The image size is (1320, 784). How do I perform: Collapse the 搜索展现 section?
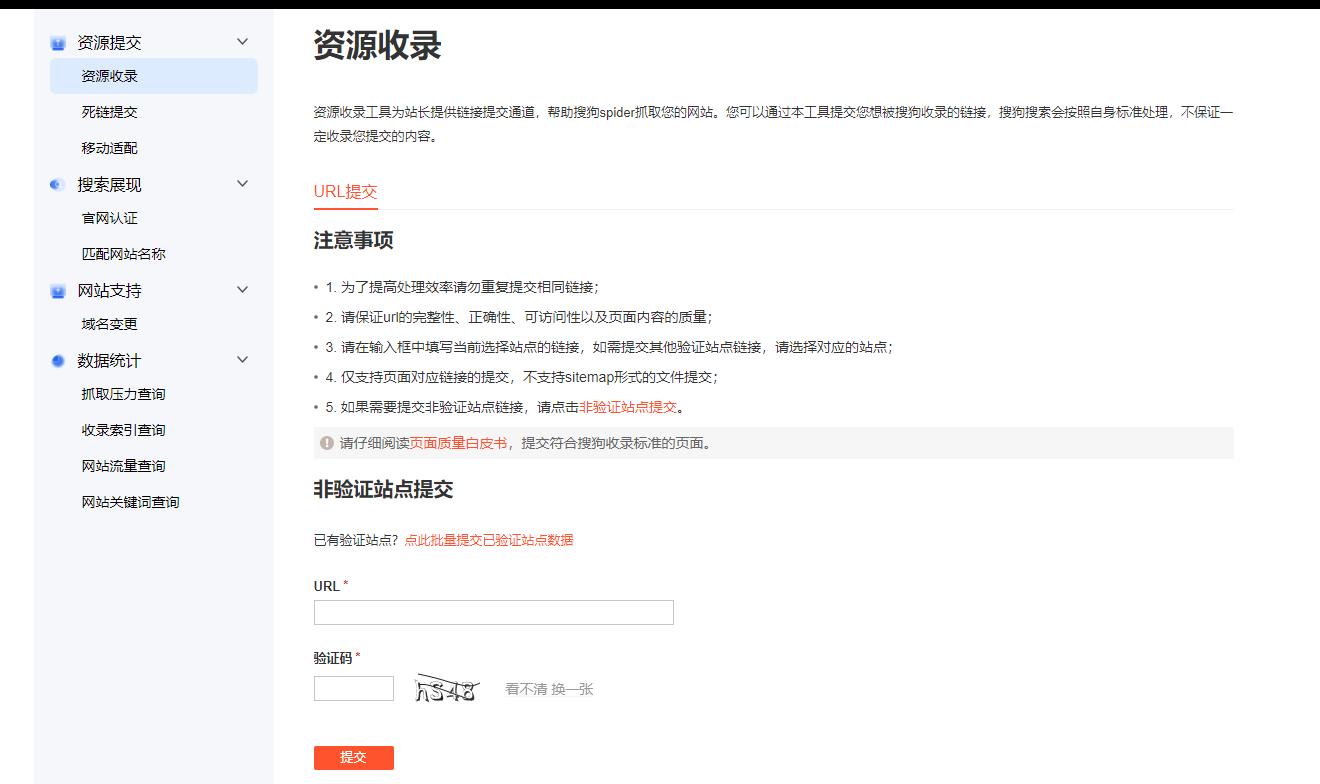click(x=243, y=184)
